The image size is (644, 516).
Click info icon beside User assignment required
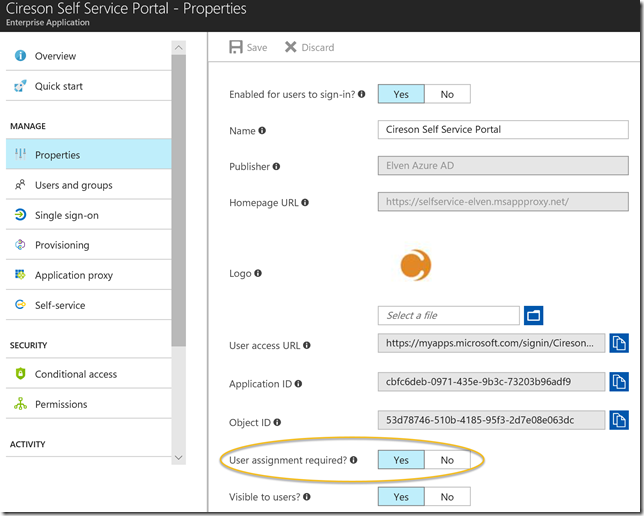click(354, 460)
